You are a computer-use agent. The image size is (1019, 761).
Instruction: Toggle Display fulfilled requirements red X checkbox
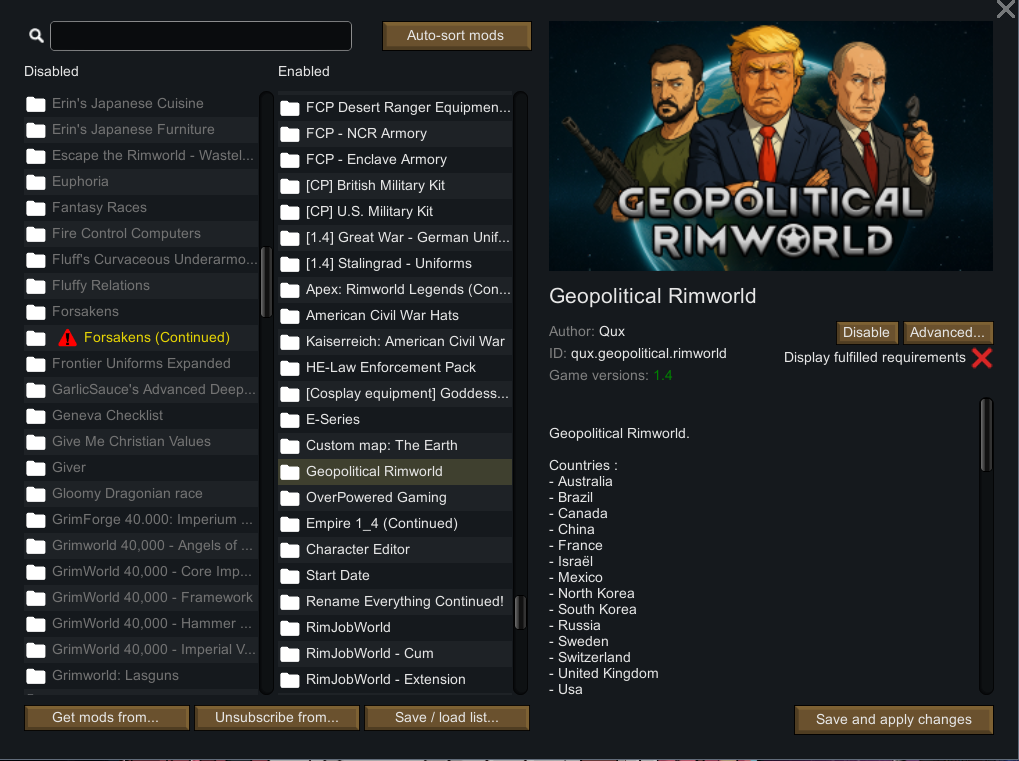(982, 357)
